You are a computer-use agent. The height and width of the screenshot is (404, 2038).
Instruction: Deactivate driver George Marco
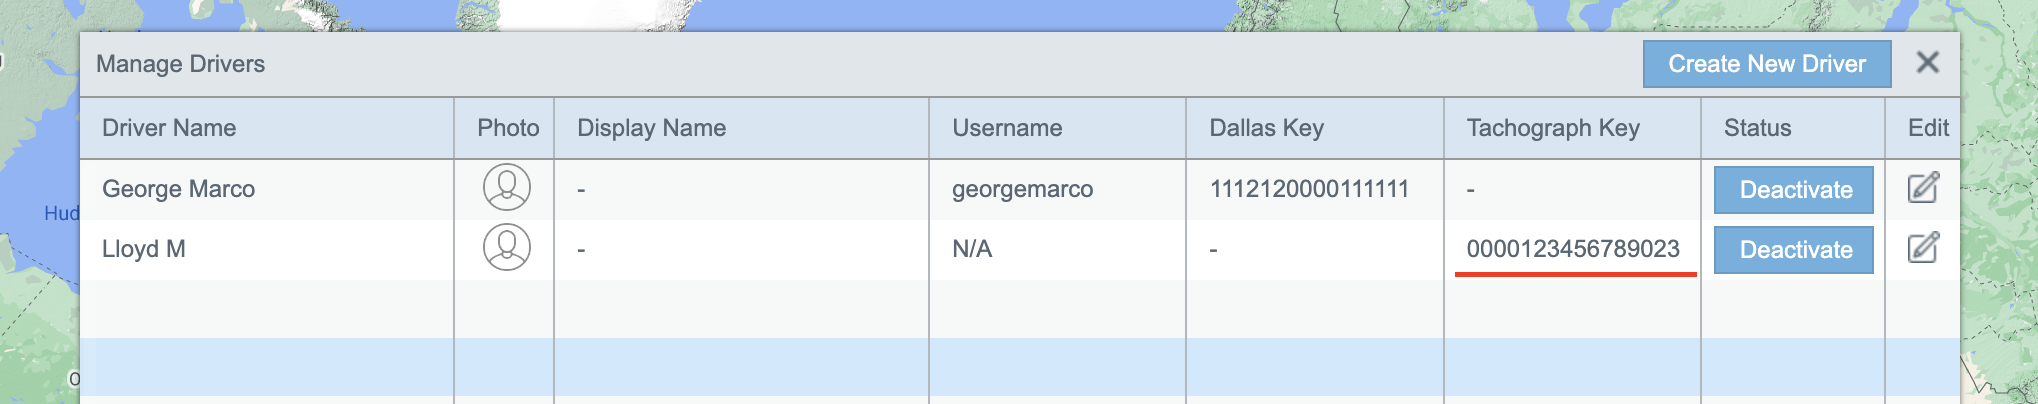pyautogui.click(x=1794, y=190)
